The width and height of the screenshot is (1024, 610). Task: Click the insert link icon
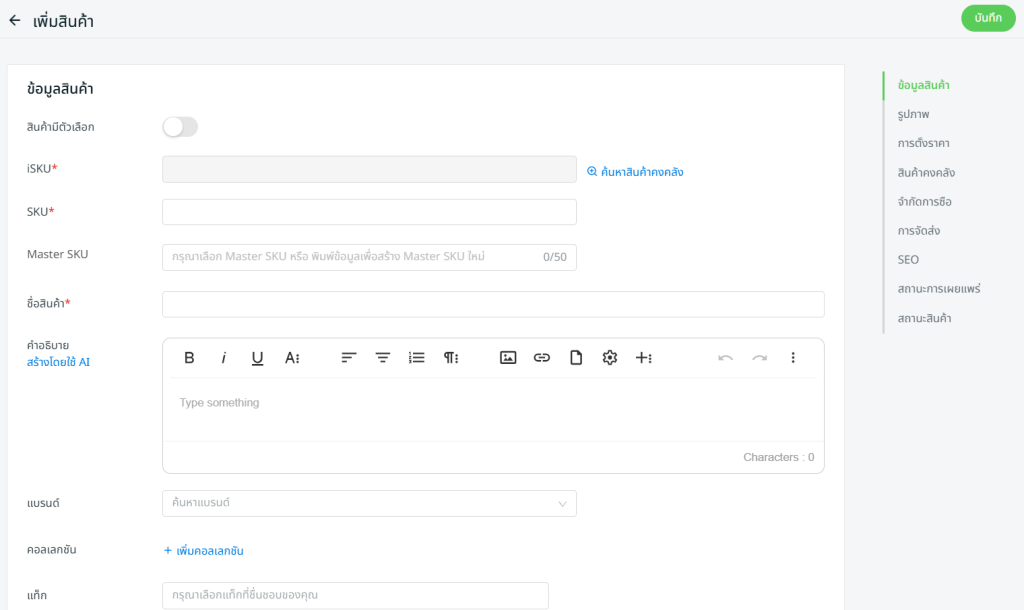pyautogui.click(x=542, y=358)
